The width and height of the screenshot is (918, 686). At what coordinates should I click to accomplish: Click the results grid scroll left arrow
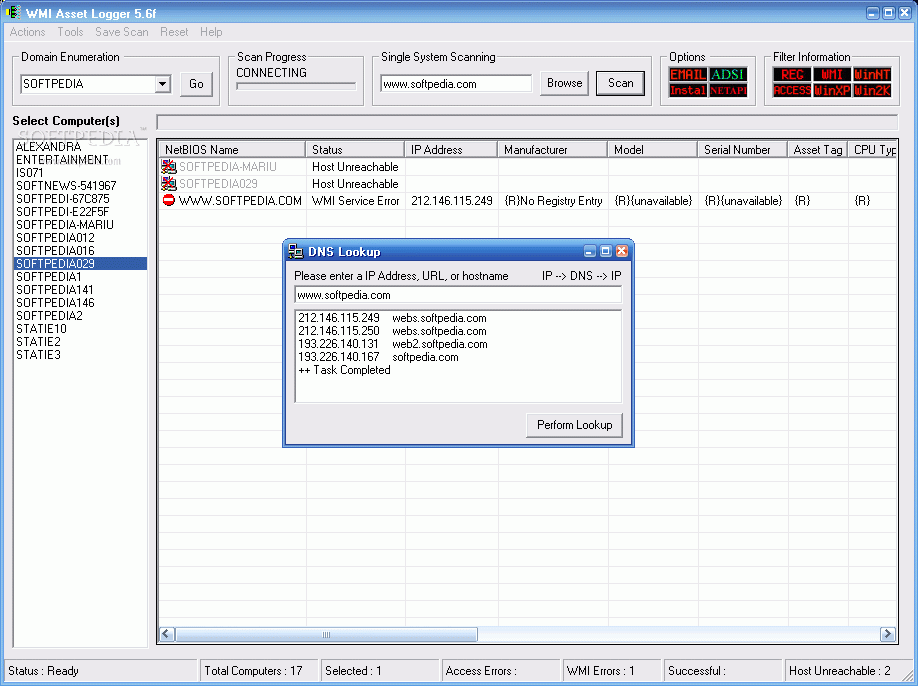[x=167, y=634]
